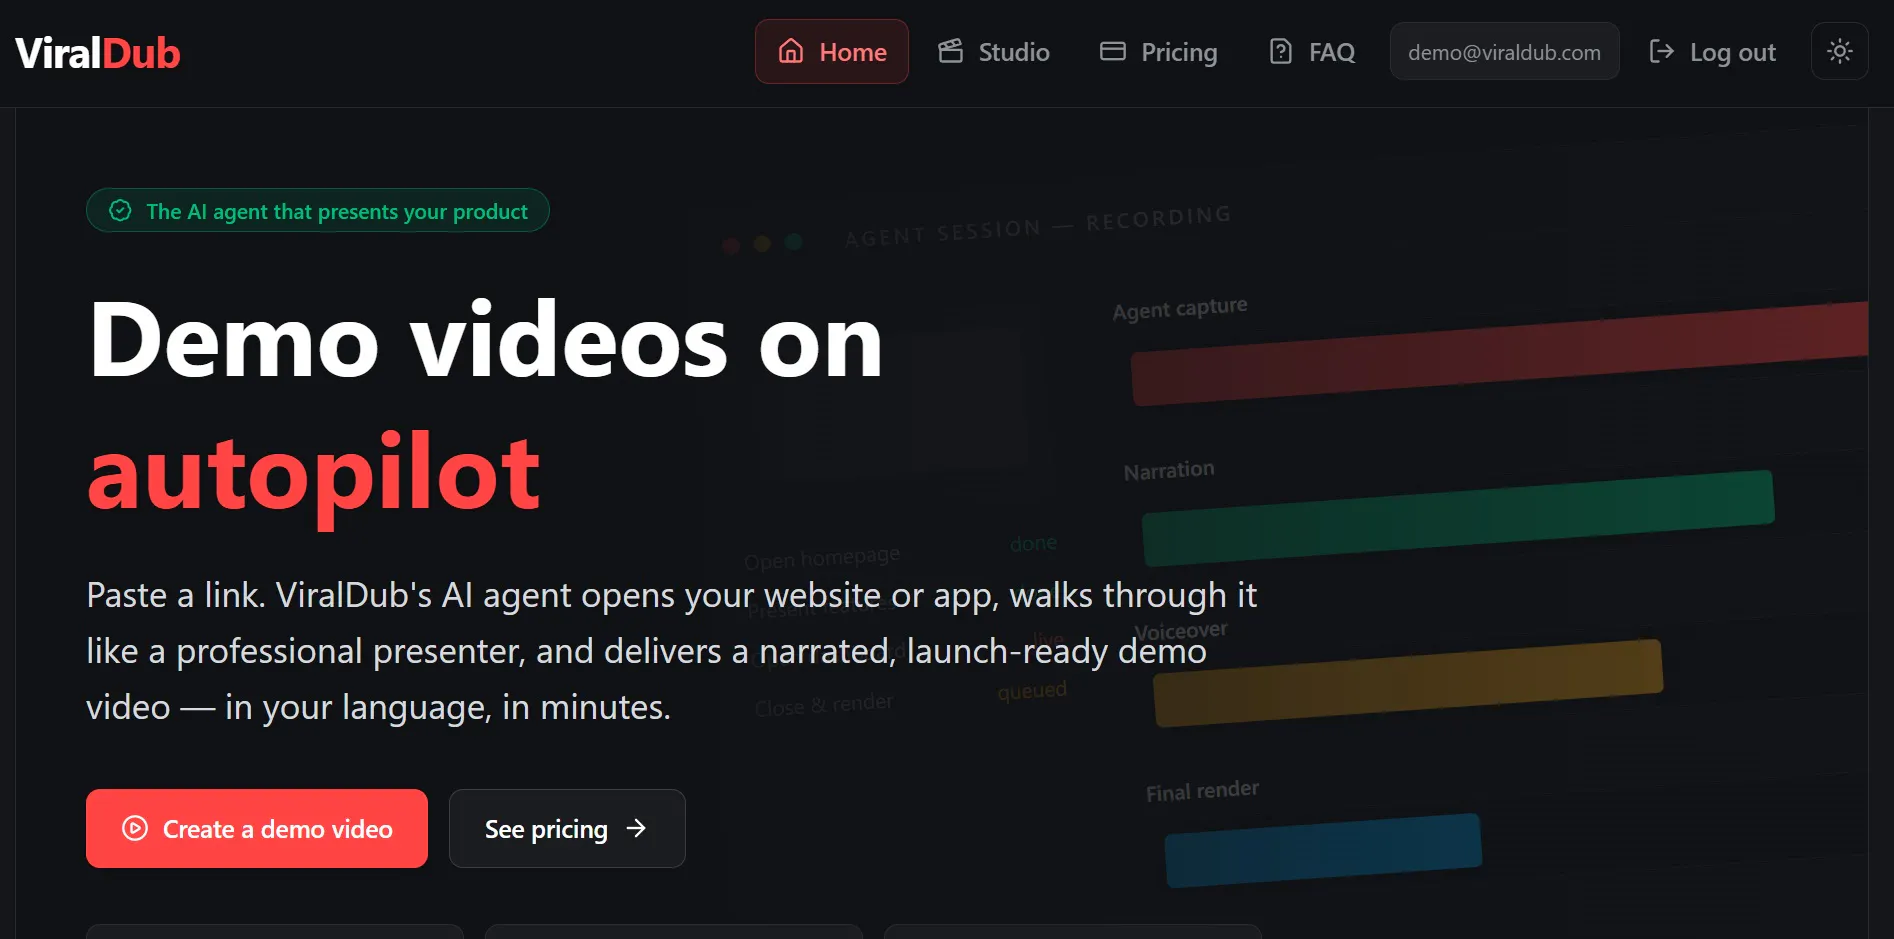The height and width of the screenshot is (939, 1894).
Task: Click the demo@viraldub.com account button
Action: (x=1504, y=52)
